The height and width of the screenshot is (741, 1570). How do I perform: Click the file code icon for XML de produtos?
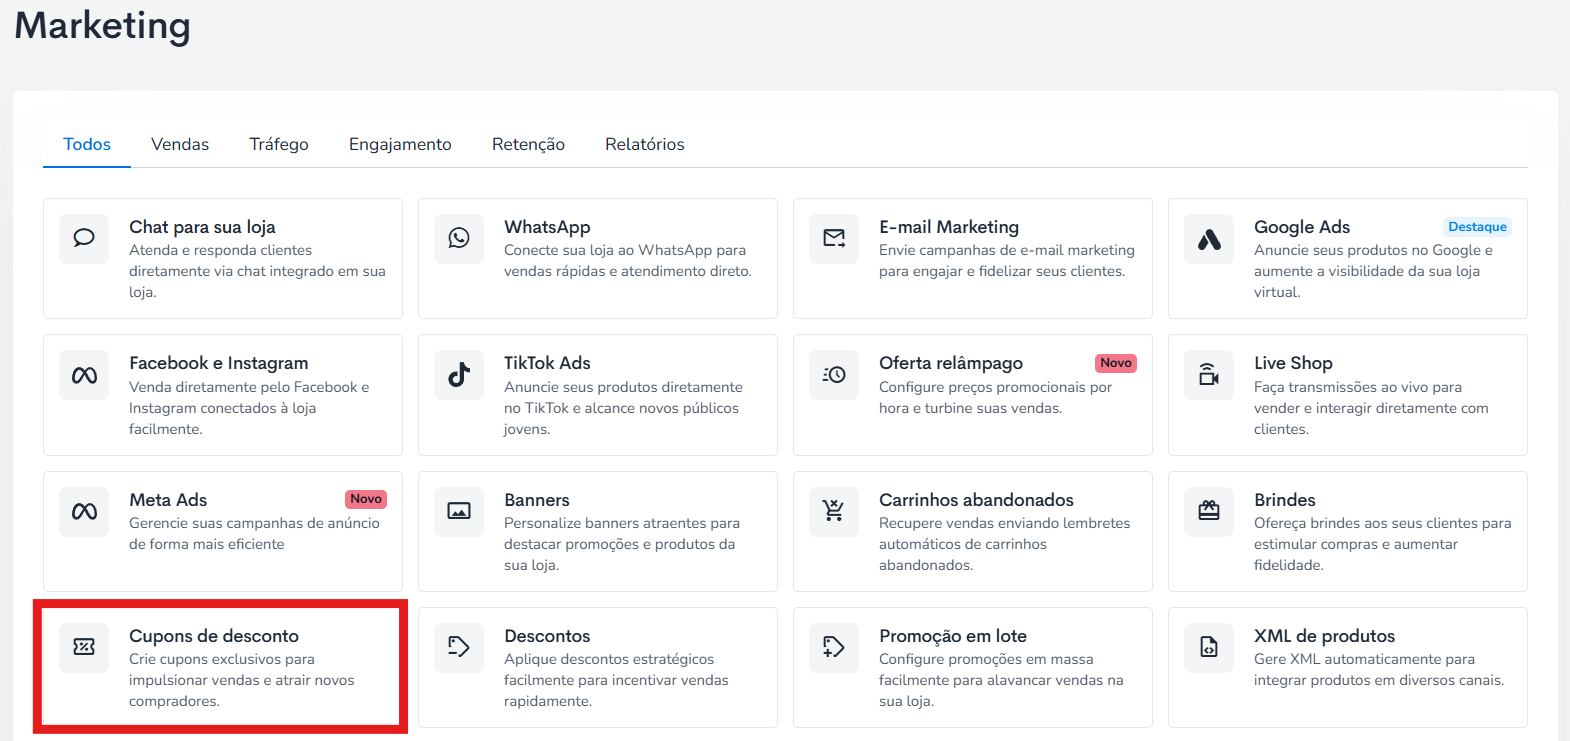click(1209, 648)
